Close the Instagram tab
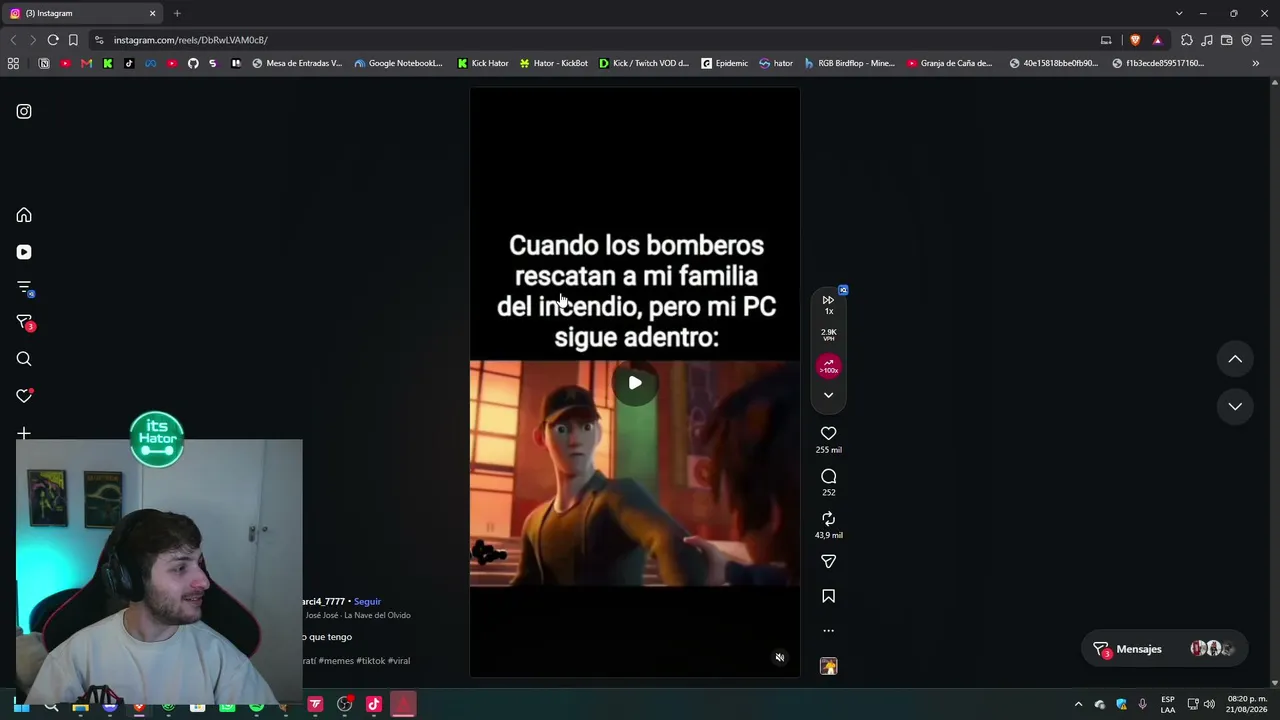Viewport: 1280px width, 720px height. click(153, 13)
